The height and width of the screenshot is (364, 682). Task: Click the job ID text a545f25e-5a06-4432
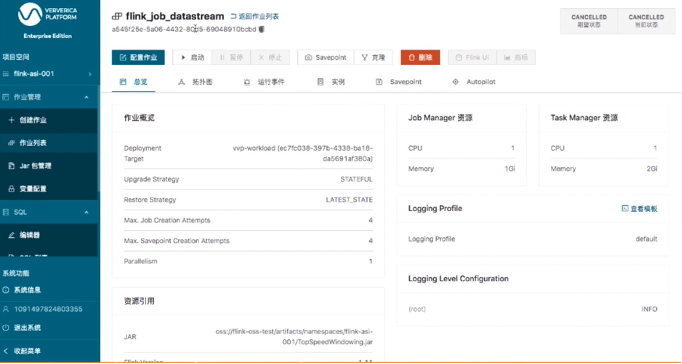coord(184,30)
